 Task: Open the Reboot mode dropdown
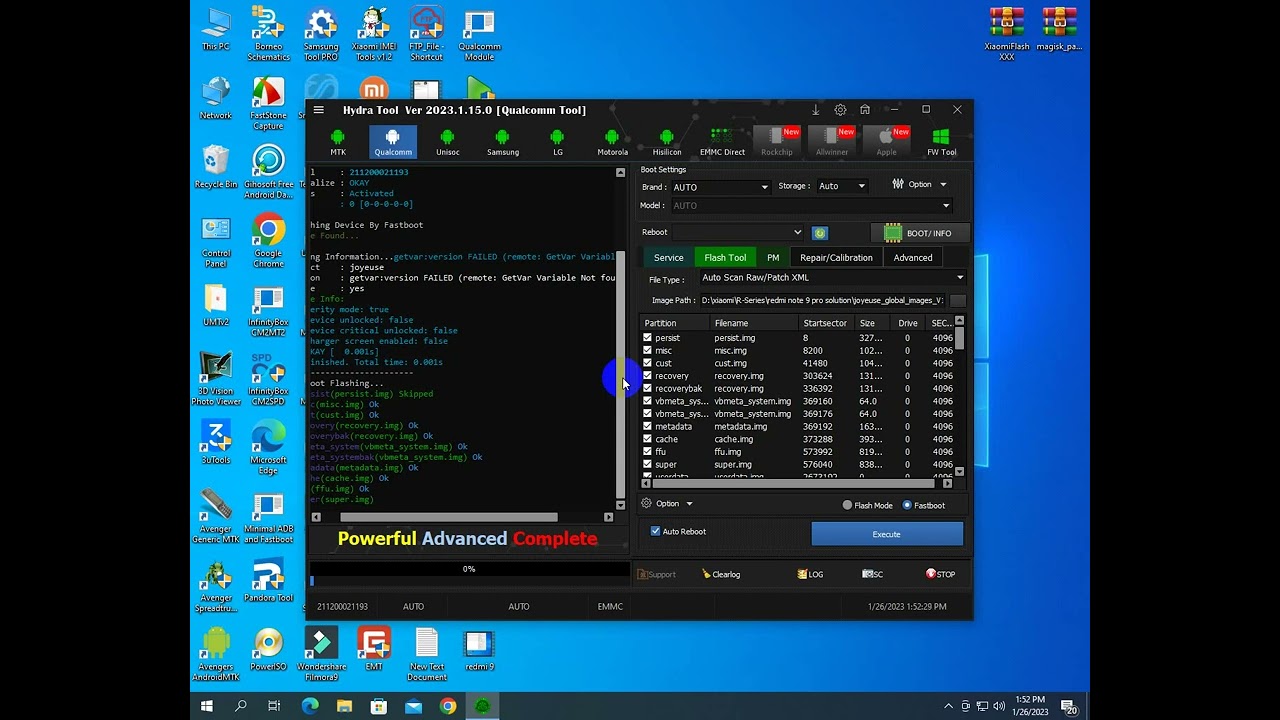click(x=738, y=233)
